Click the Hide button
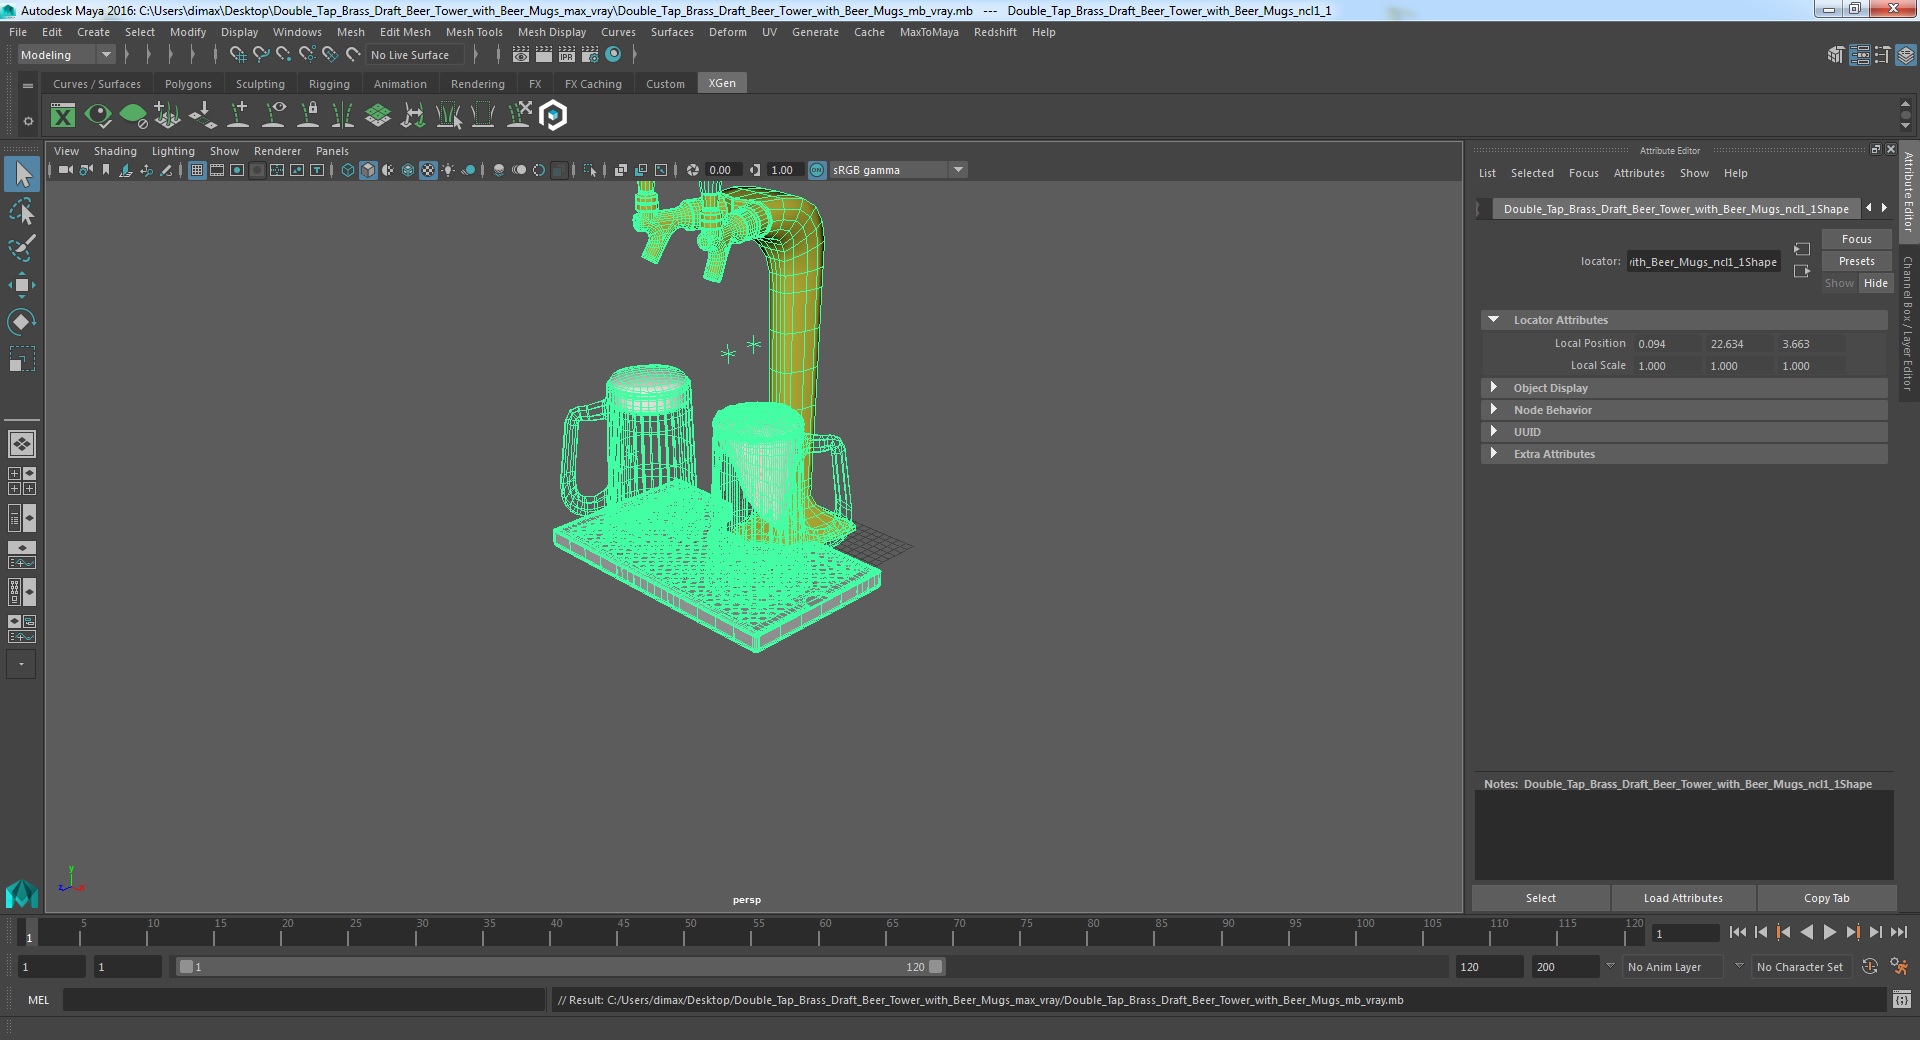Viewport: 1920px width, 1040px height. pos(1875,283)
